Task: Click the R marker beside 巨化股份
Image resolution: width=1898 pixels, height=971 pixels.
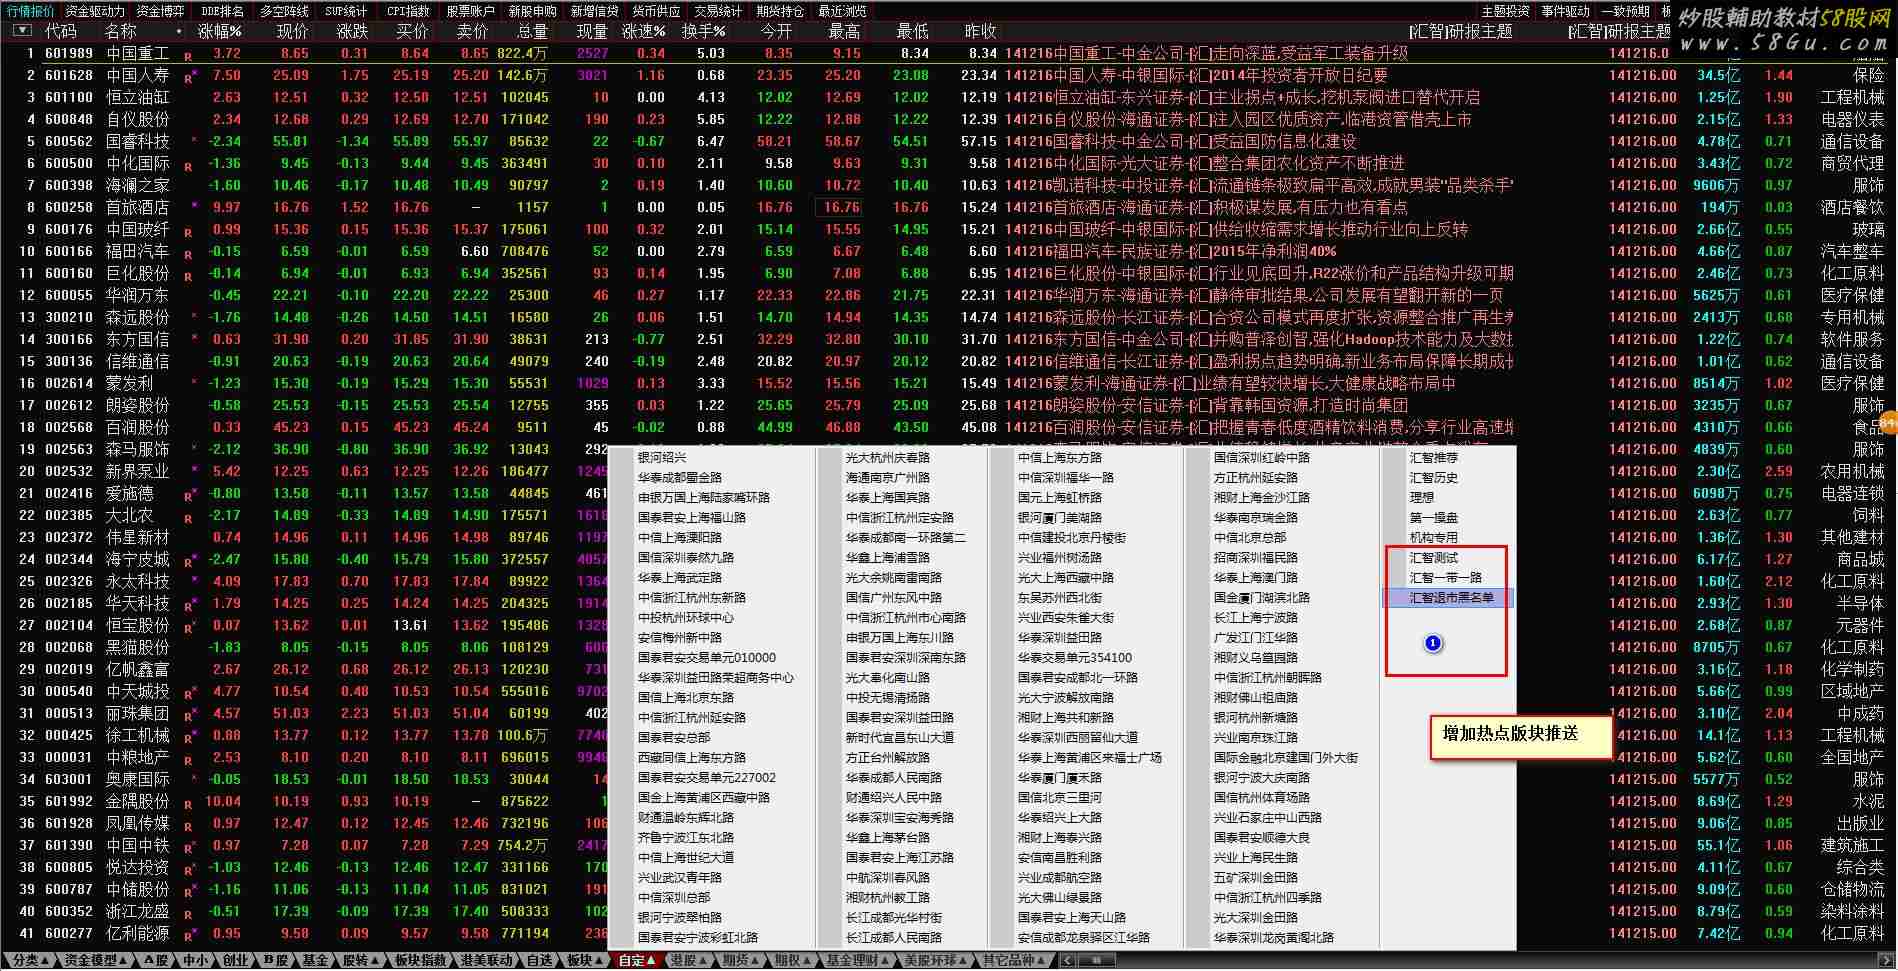Action: (x=187, y=276)
